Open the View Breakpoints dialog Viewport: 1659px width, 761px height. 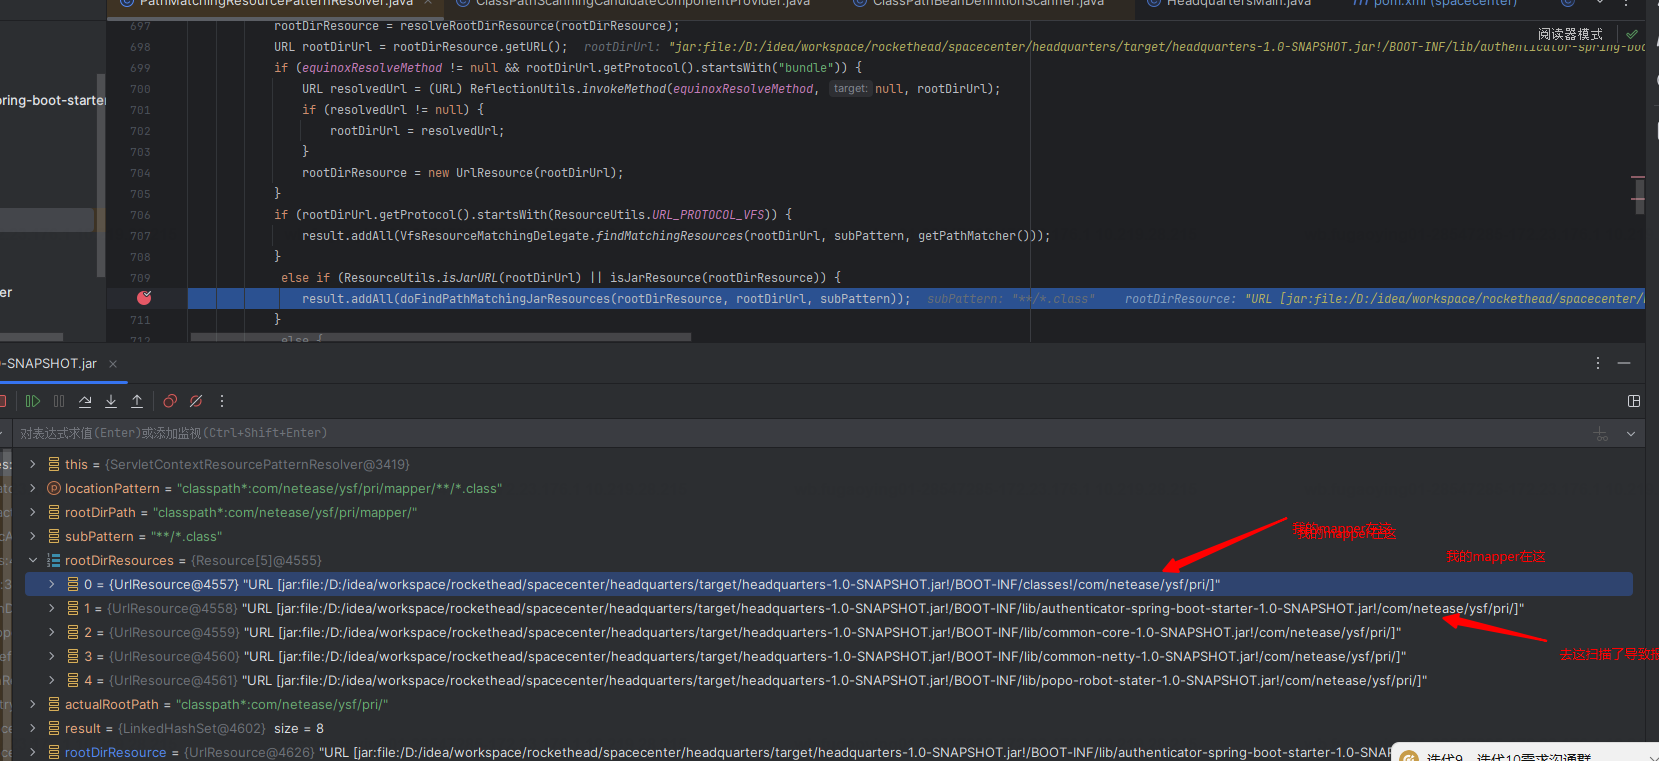[x=170, y=401]
